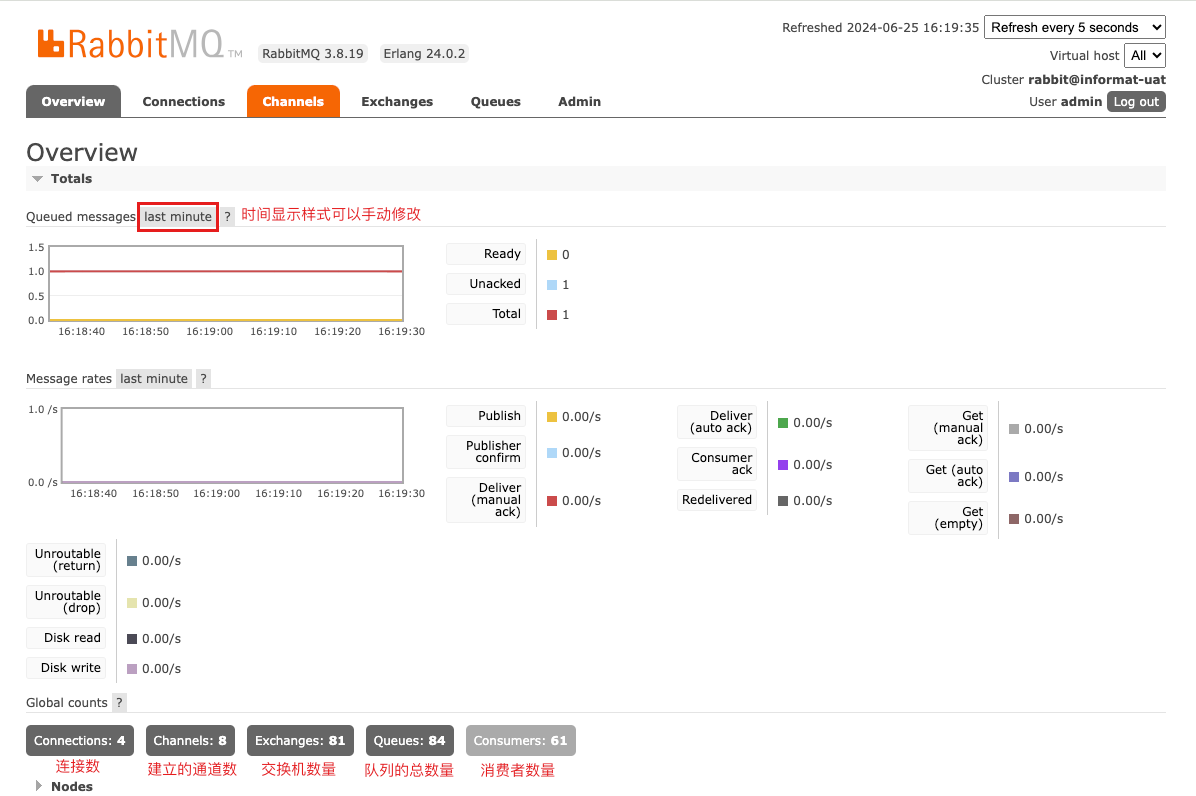1196x796 pixels.
Task: Open the Refresh every 5 seconds dropdown
Action: [x=1075, y=27]
